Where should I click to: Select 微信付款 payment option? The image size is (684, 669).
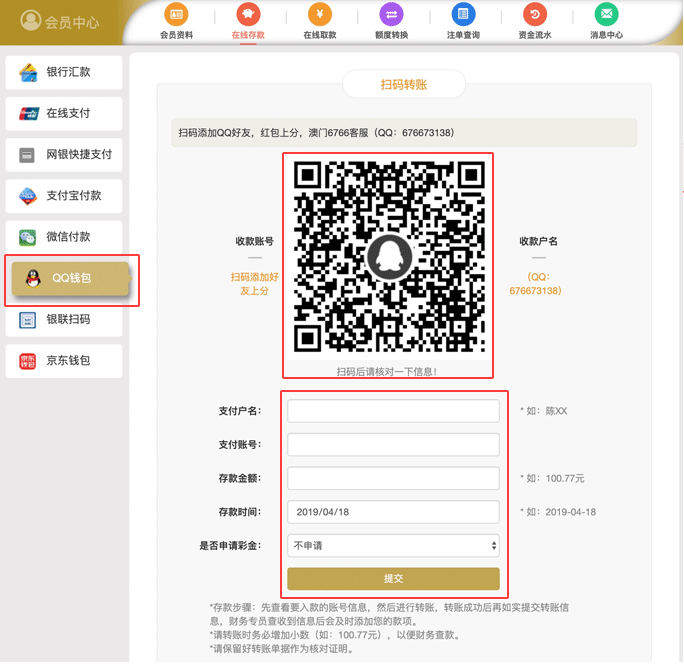coord(64,237)
